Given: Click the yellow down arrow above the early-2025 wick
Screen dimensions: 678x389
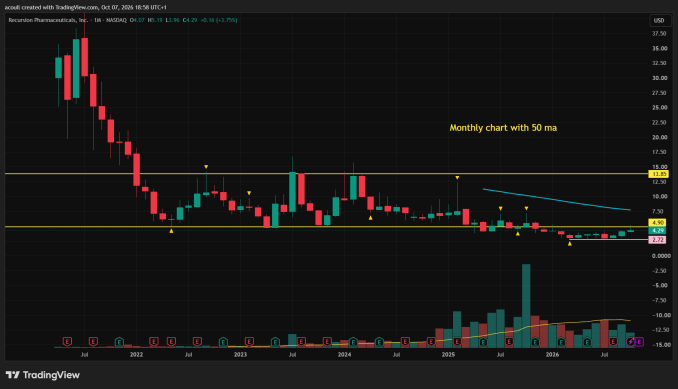Looking at the screenshot, I should click(x=457, y=178).
